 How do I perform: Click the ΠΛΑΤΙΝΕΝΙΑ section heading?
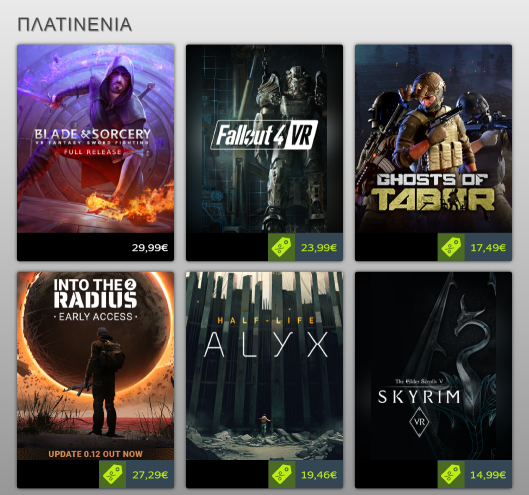click(x=75, y=25)
